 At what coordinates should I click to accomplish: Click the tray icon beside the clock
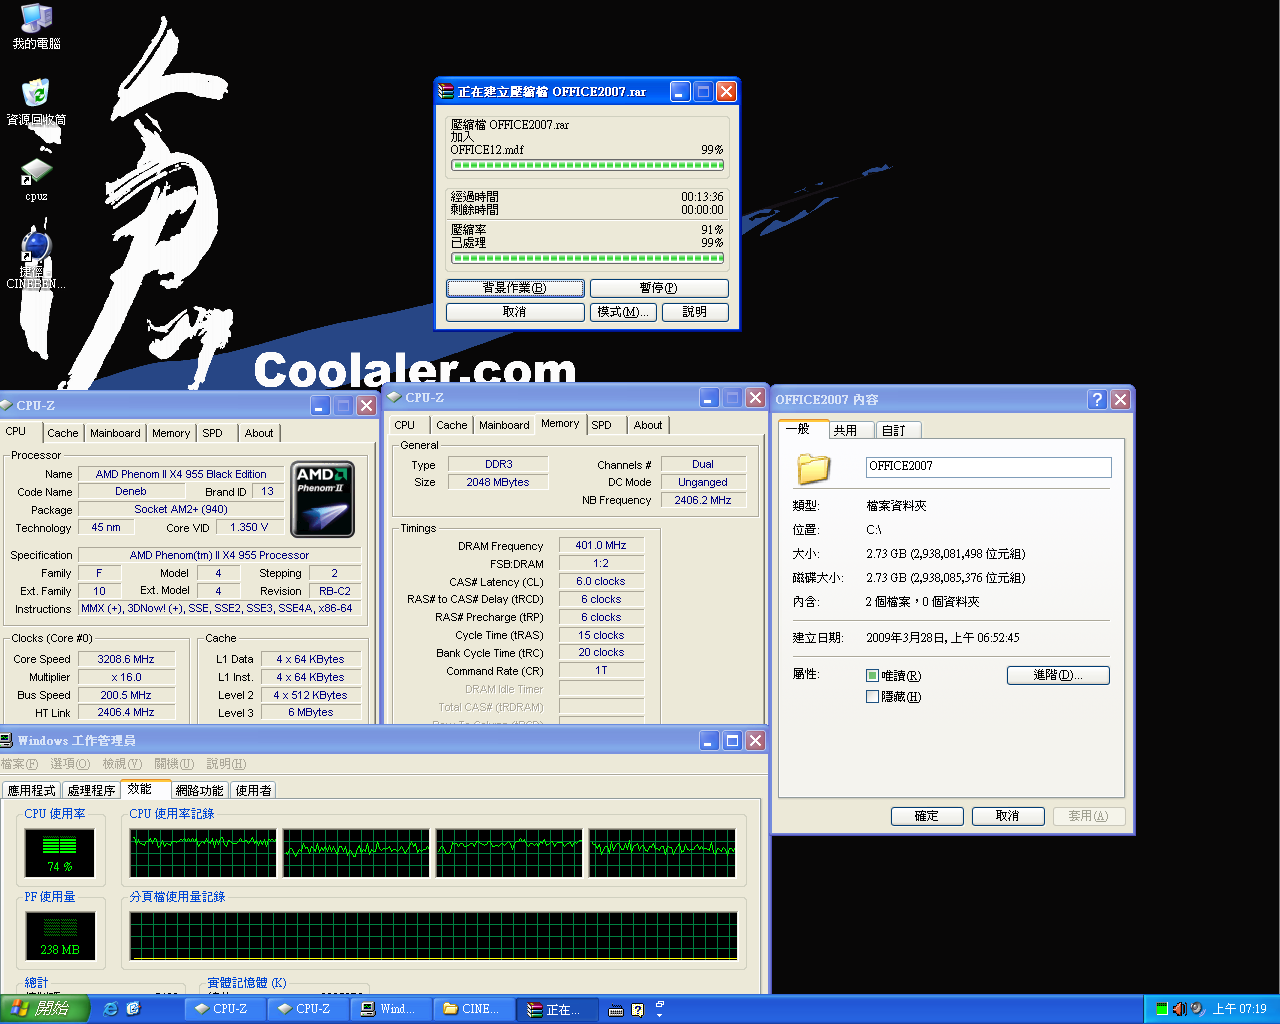[1197, 1009]
